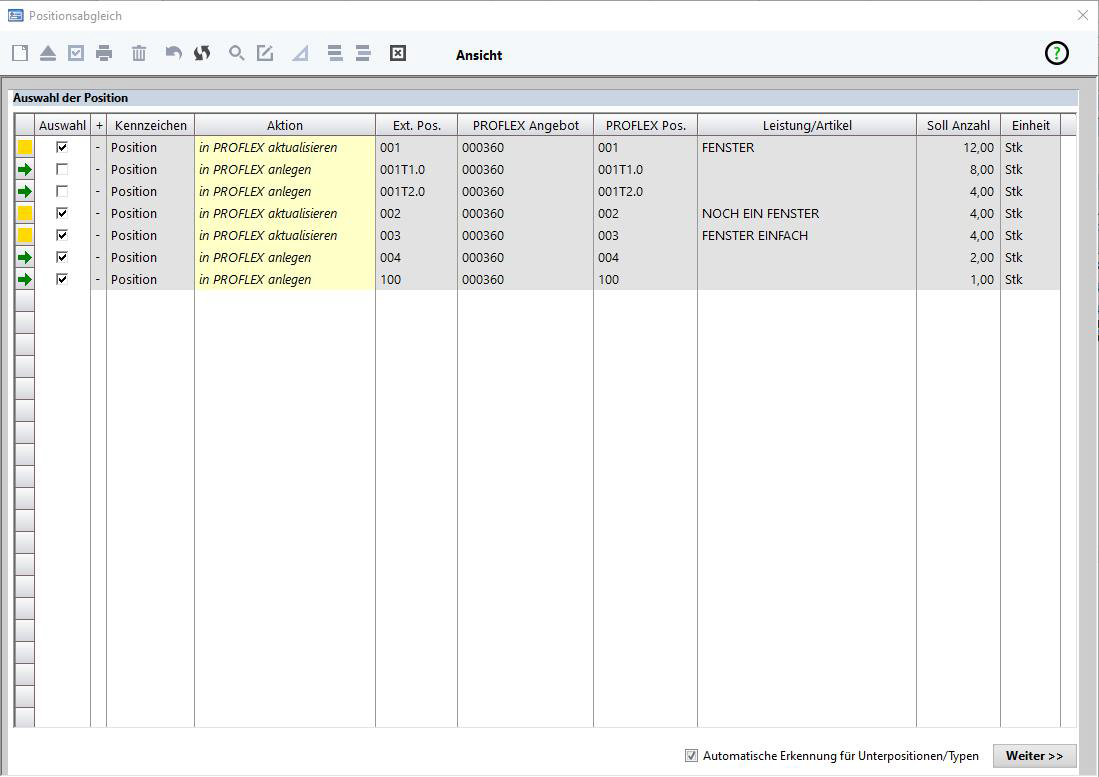Open Aktion cell dropdown for position 004

[284, 257]
